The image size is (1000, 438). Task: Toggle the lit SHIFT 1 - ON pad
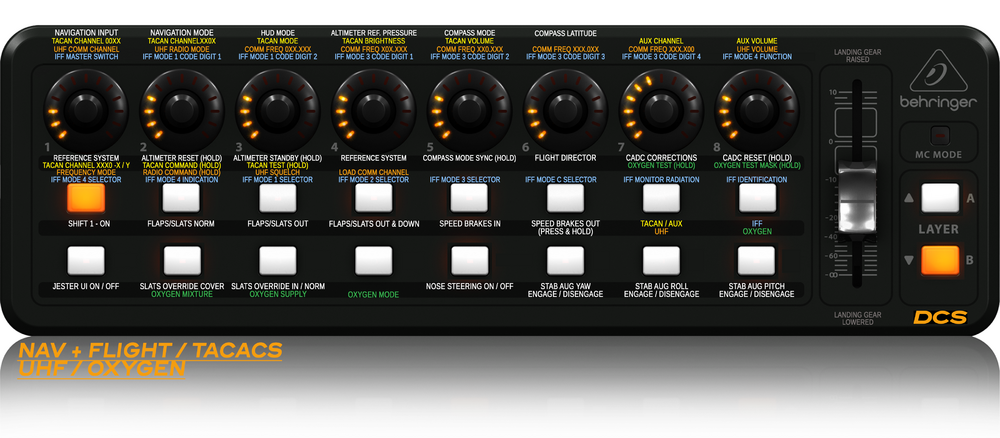[86, 198]
